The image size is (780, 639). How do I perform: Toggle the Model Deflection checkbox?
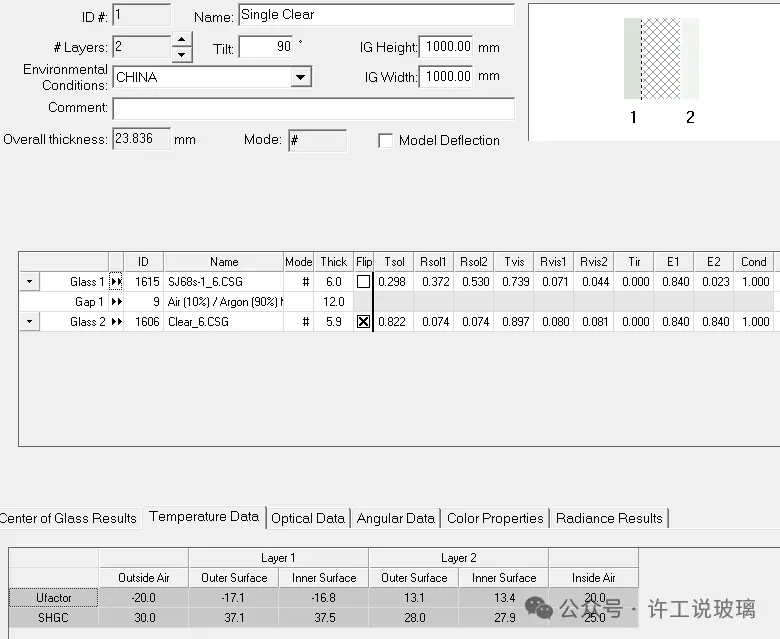[x=386, y=141]
